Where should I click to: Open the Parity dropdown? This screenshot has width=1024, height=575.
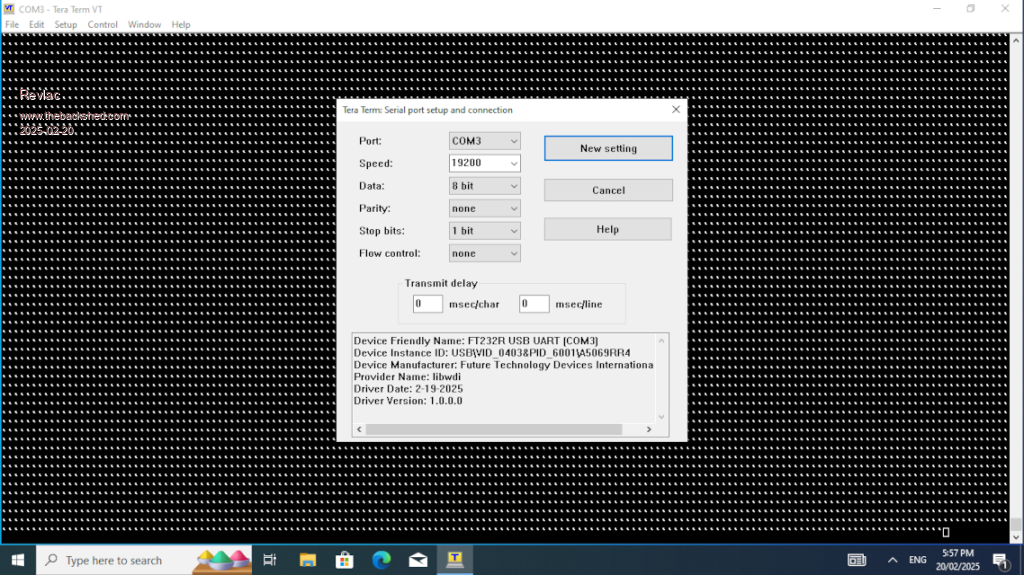[x=485, y=208]
